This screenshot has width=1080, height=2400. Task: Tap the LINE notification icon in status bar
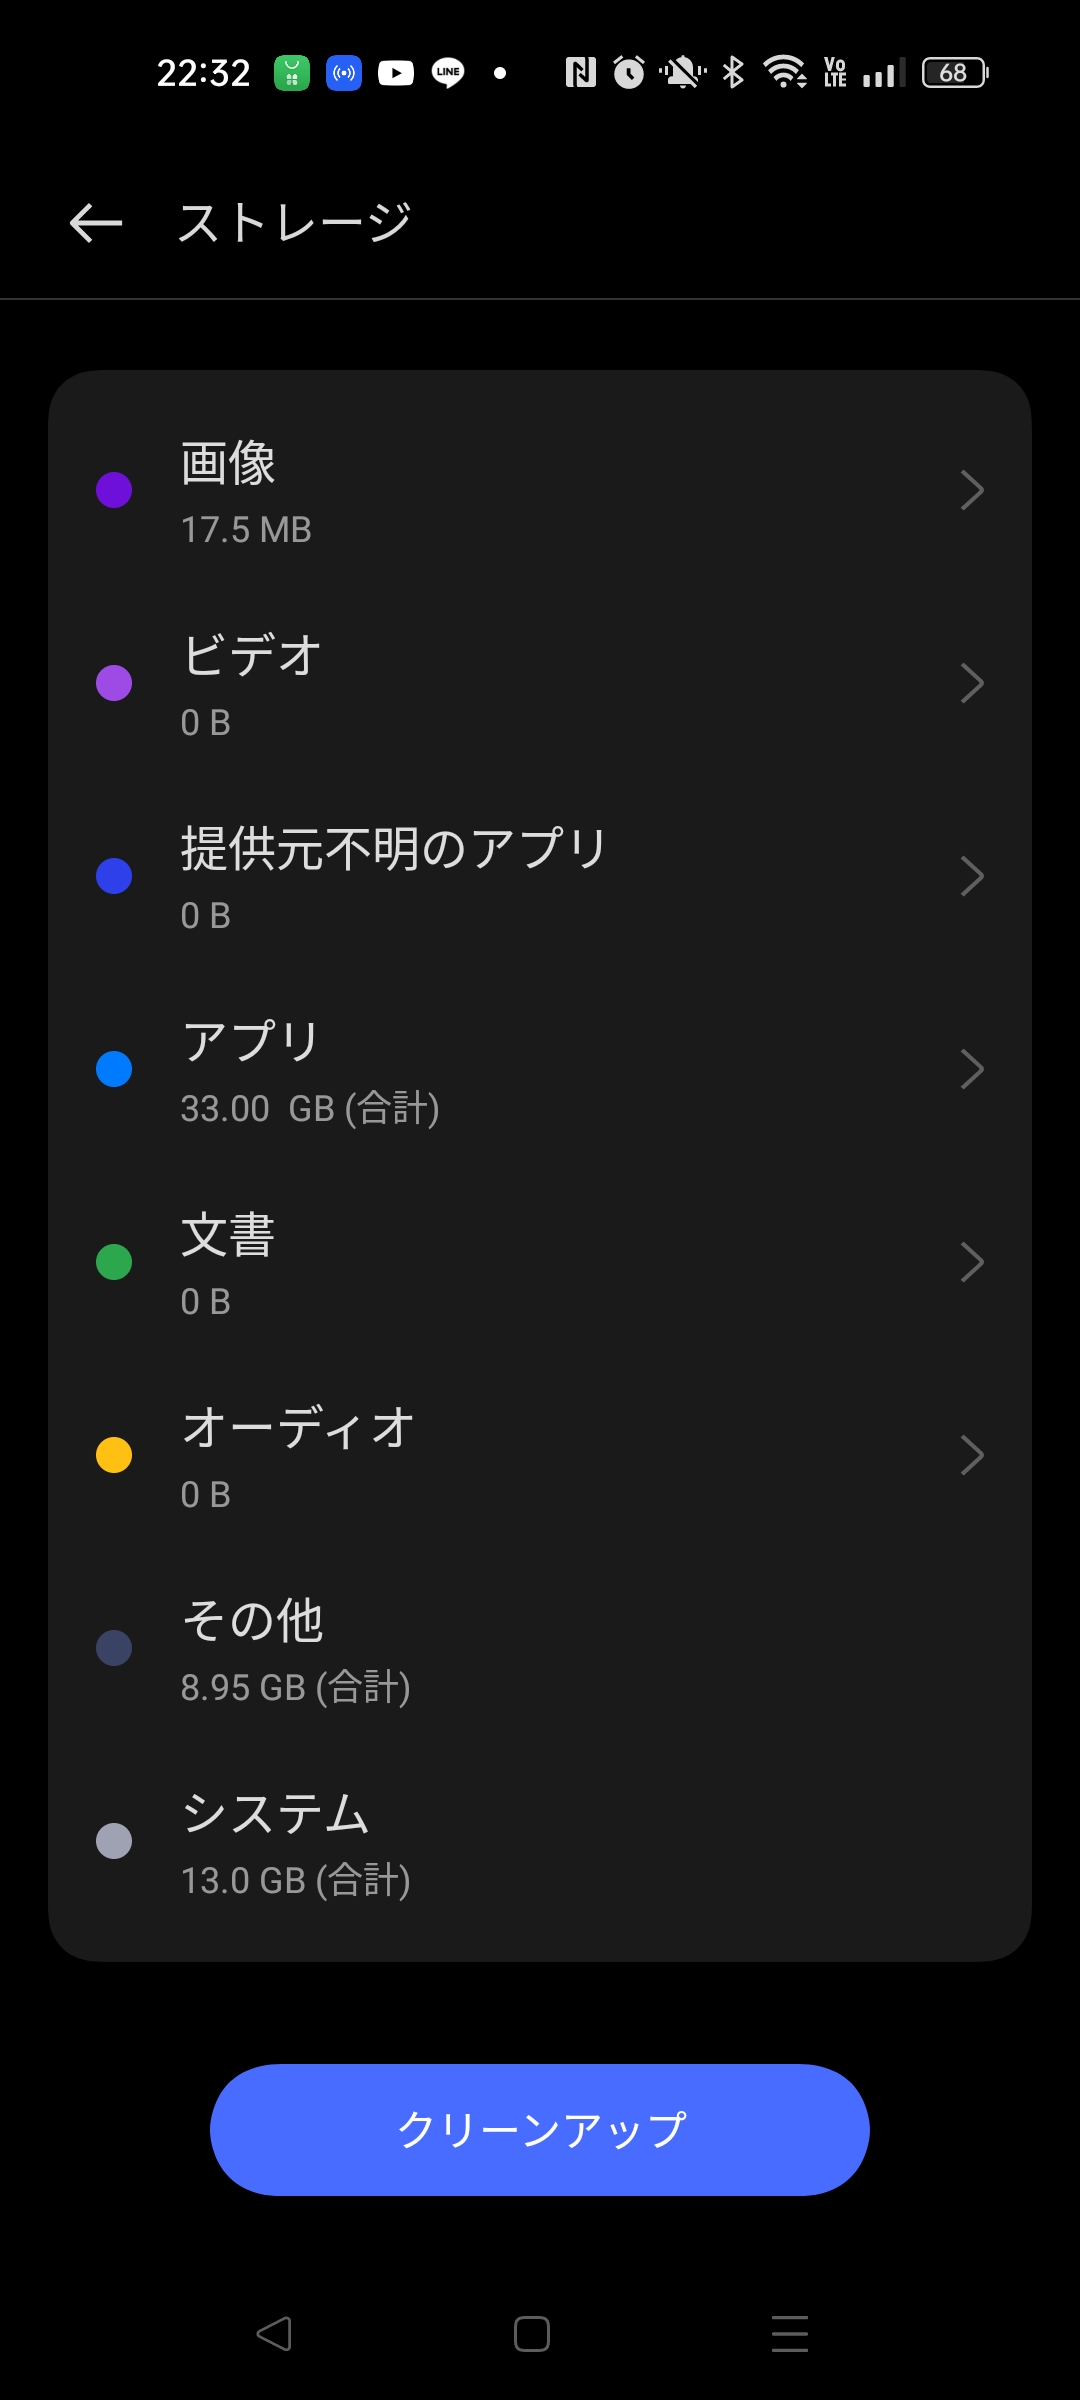(448, 73)
